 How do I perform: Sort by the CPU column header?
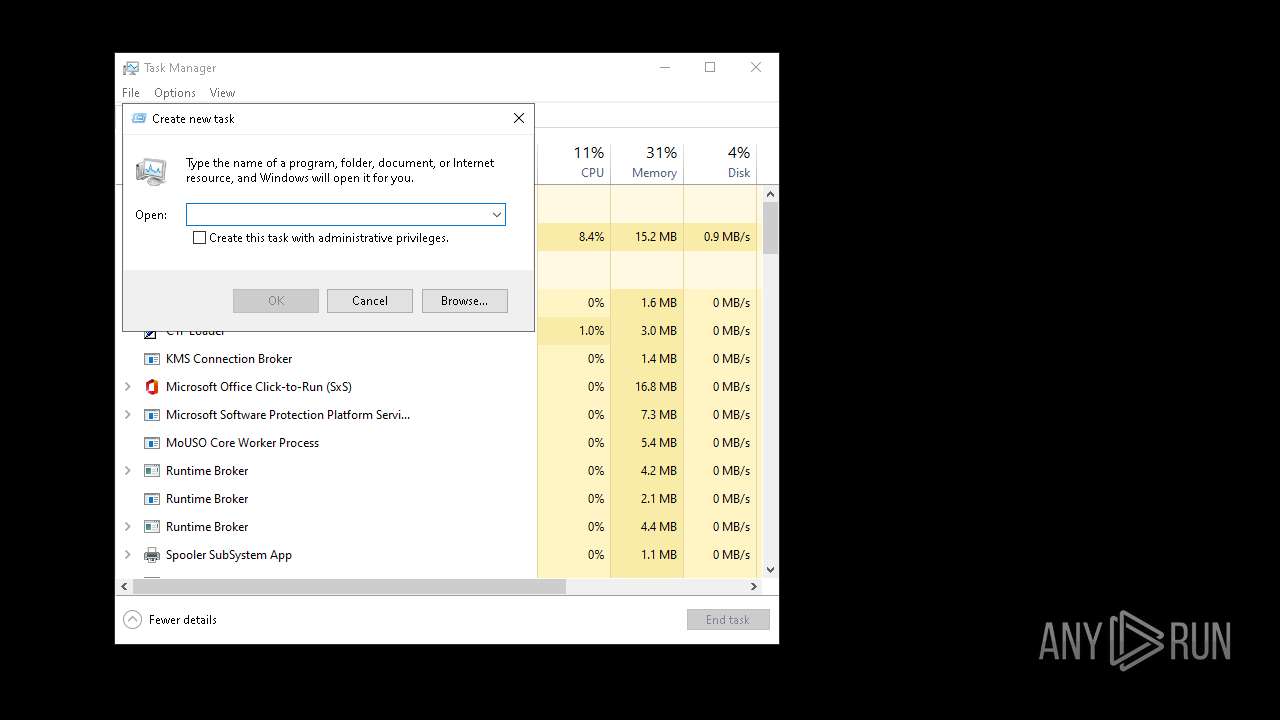[574, 163]
